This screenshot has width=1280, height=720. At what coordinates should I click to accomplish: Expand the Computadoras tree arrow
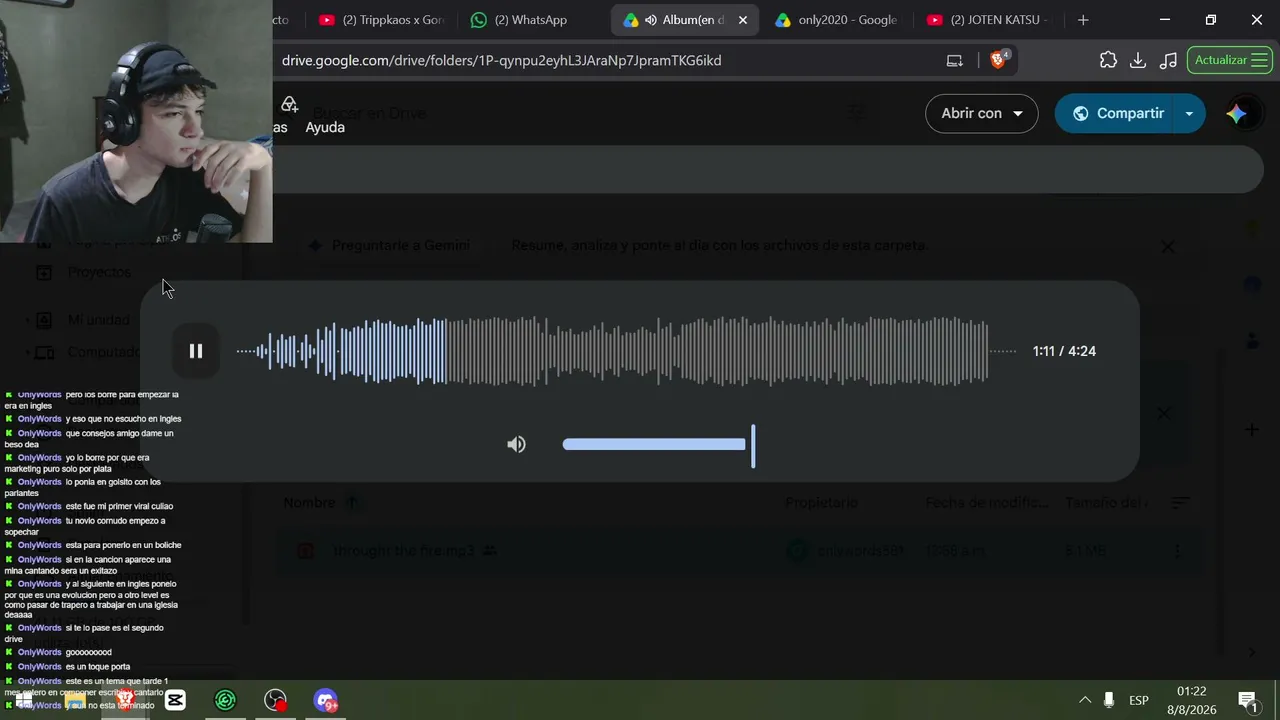(26, 352)
